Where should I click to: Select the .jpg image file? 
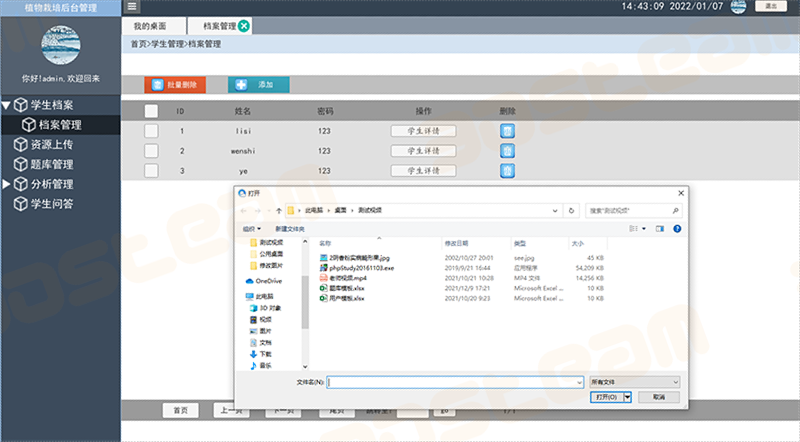coord(355,258)
